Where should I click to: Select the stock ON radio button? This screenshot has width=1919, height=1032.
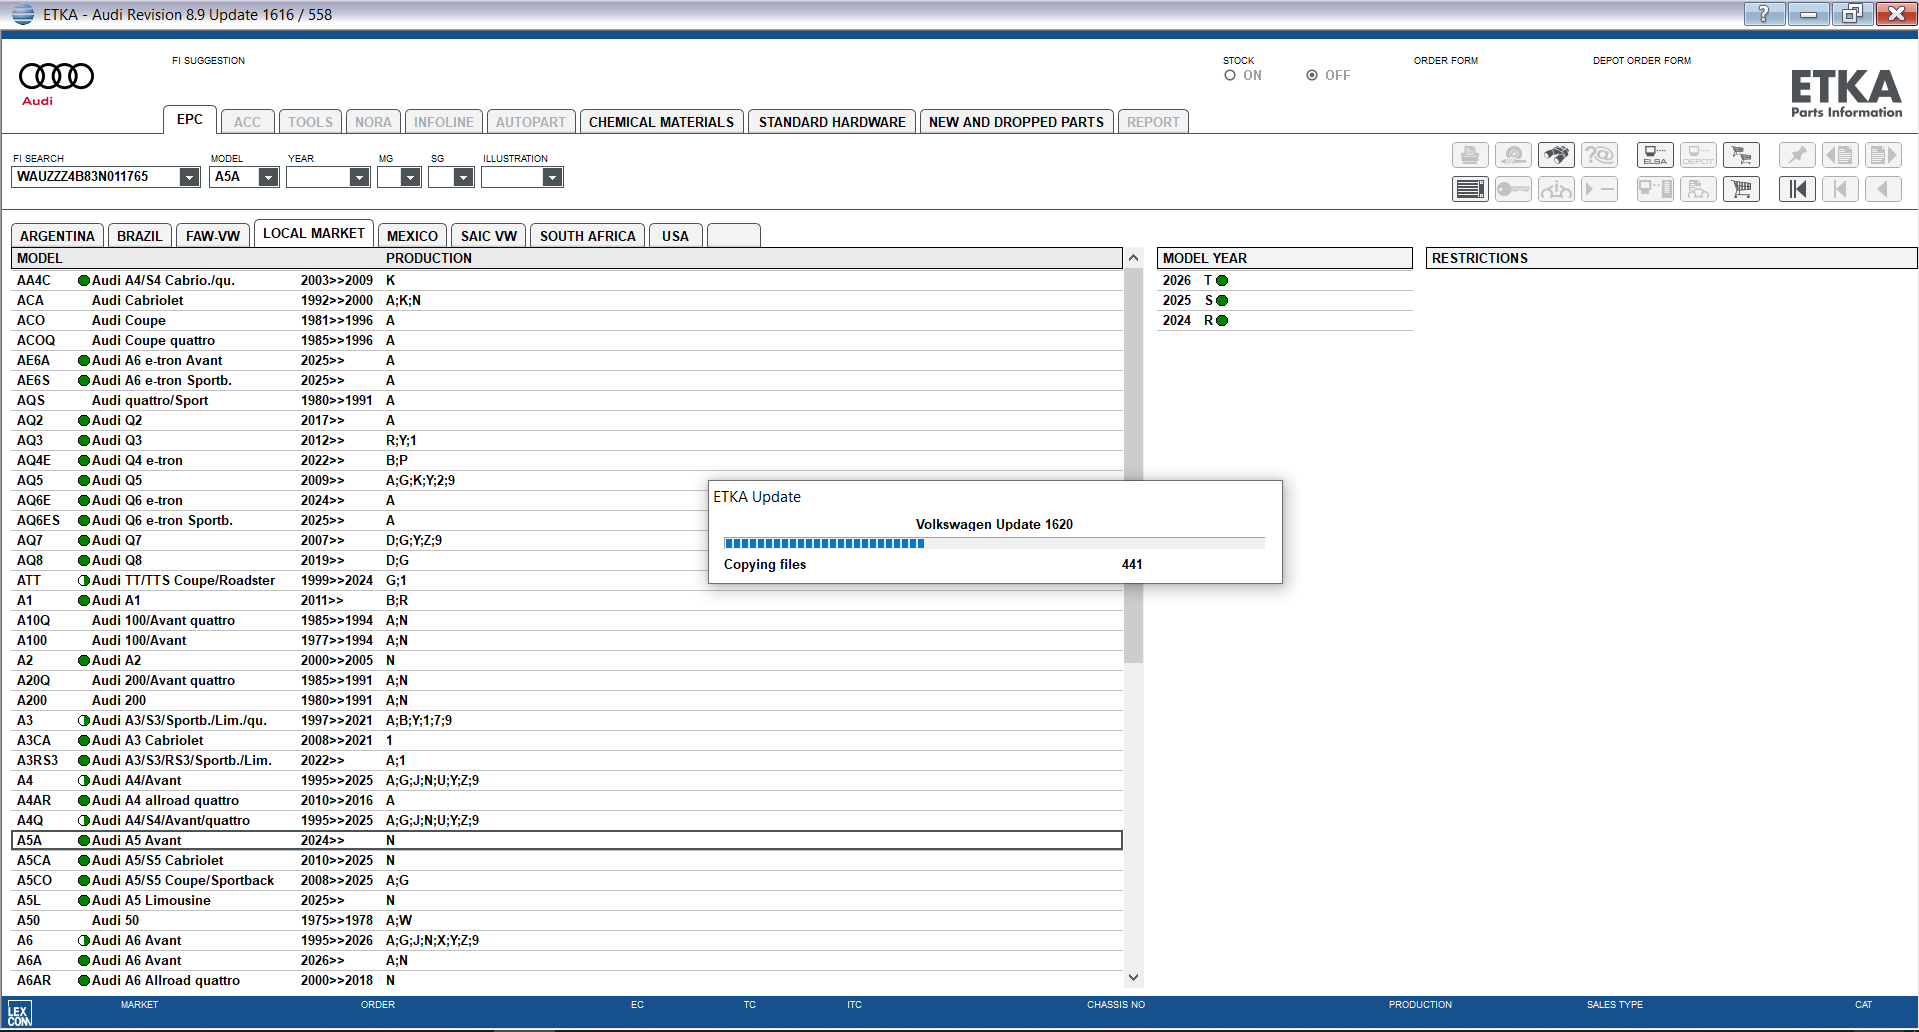click(x=1230, y=75)
